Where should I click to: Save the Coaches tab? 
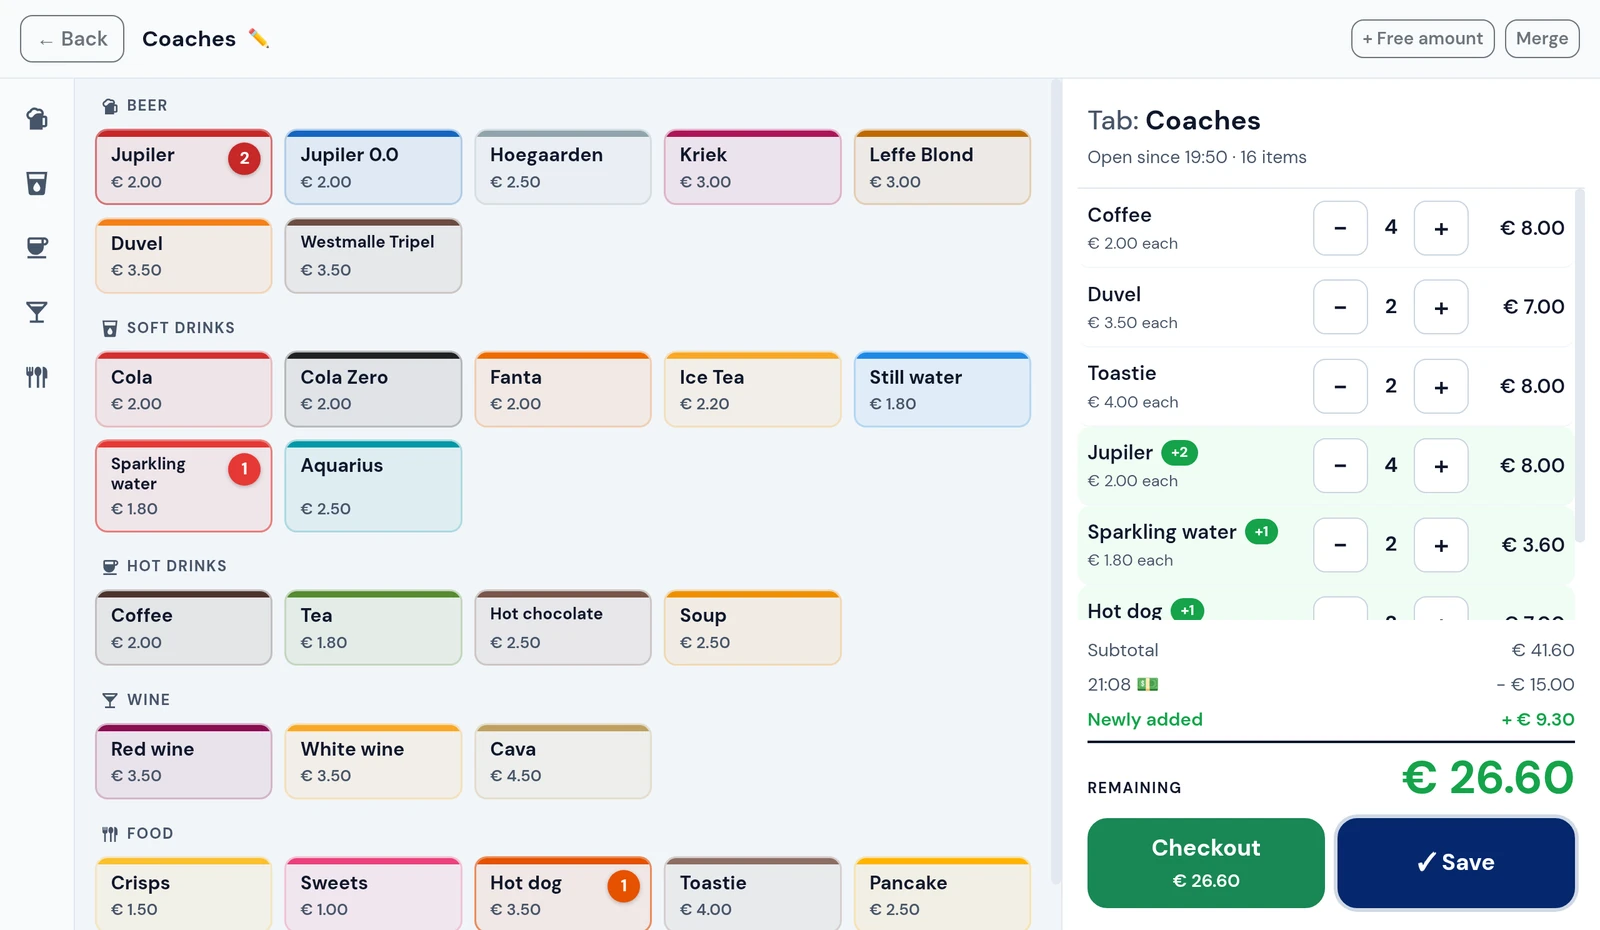(1456, 863)
